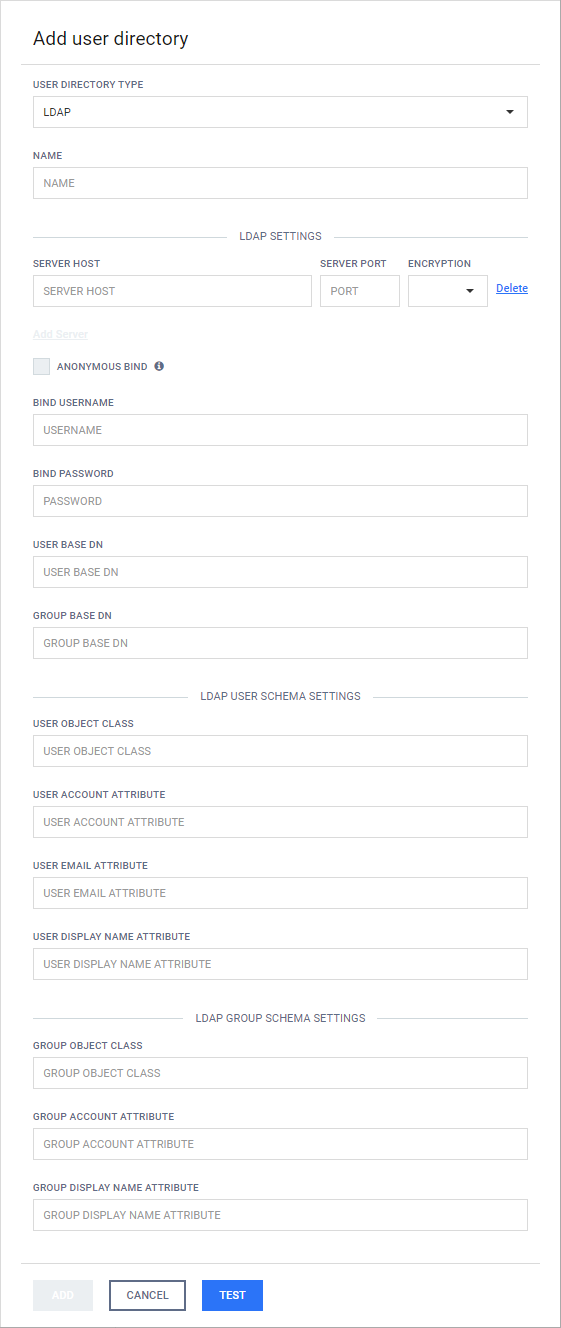Focus the Name input field

tap(280, 183)
